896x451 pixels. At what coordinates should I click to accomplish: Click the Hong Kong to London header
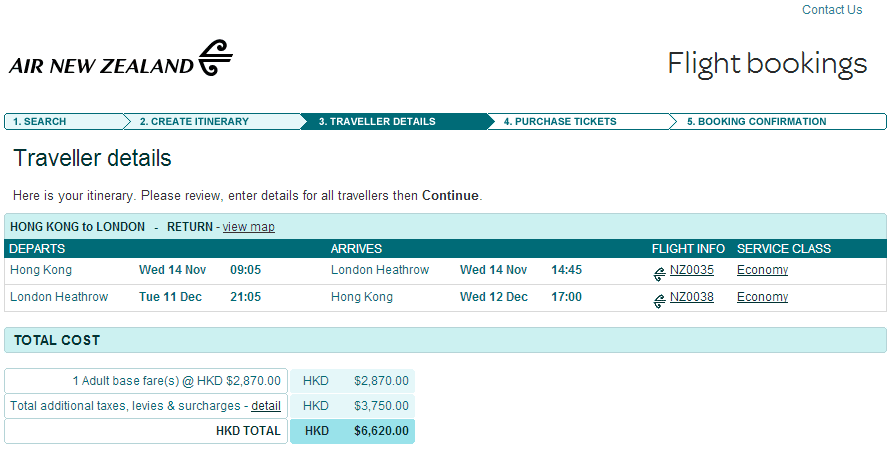77,227
